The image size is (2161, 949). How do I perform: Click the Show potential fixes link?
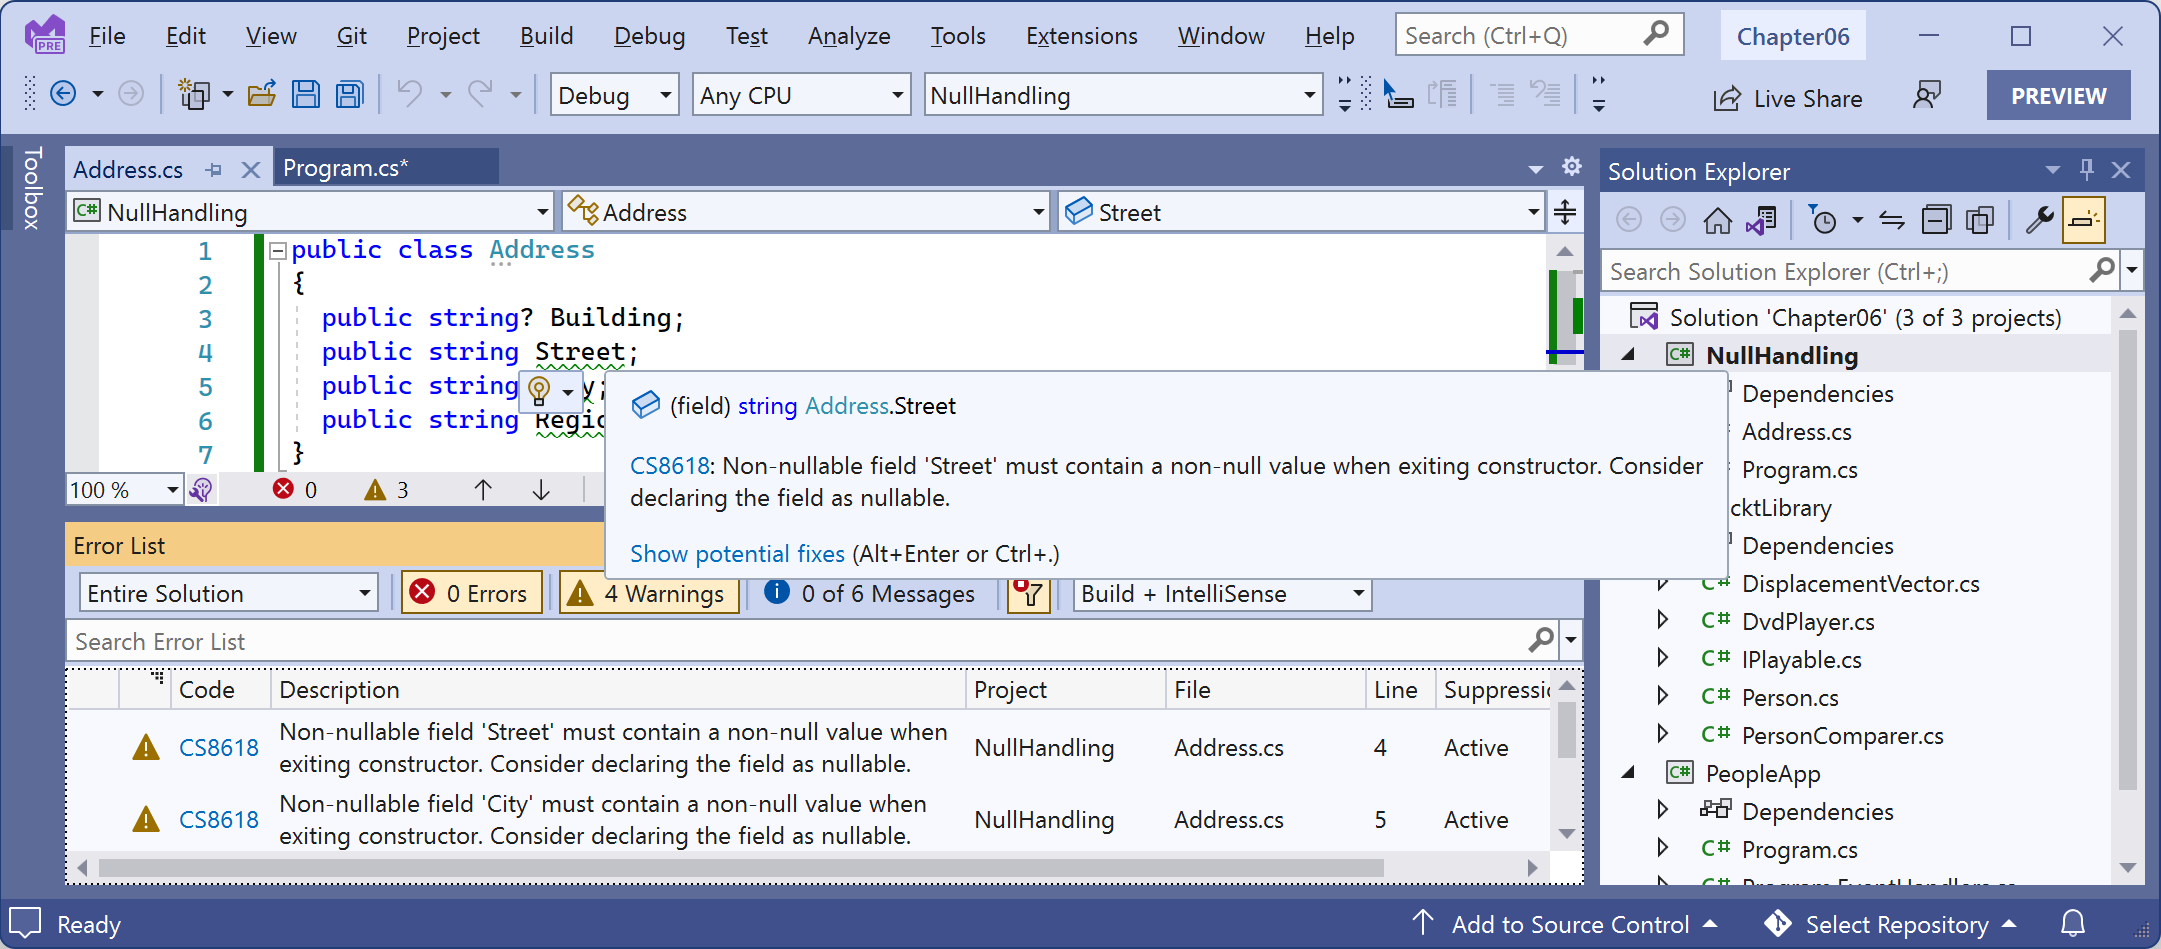pos(737,554)
